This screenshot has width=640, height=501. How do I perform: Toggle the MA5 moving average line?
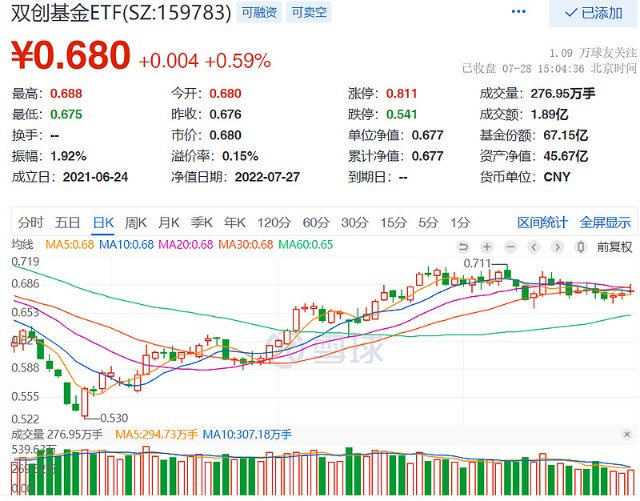click(69, 245)
